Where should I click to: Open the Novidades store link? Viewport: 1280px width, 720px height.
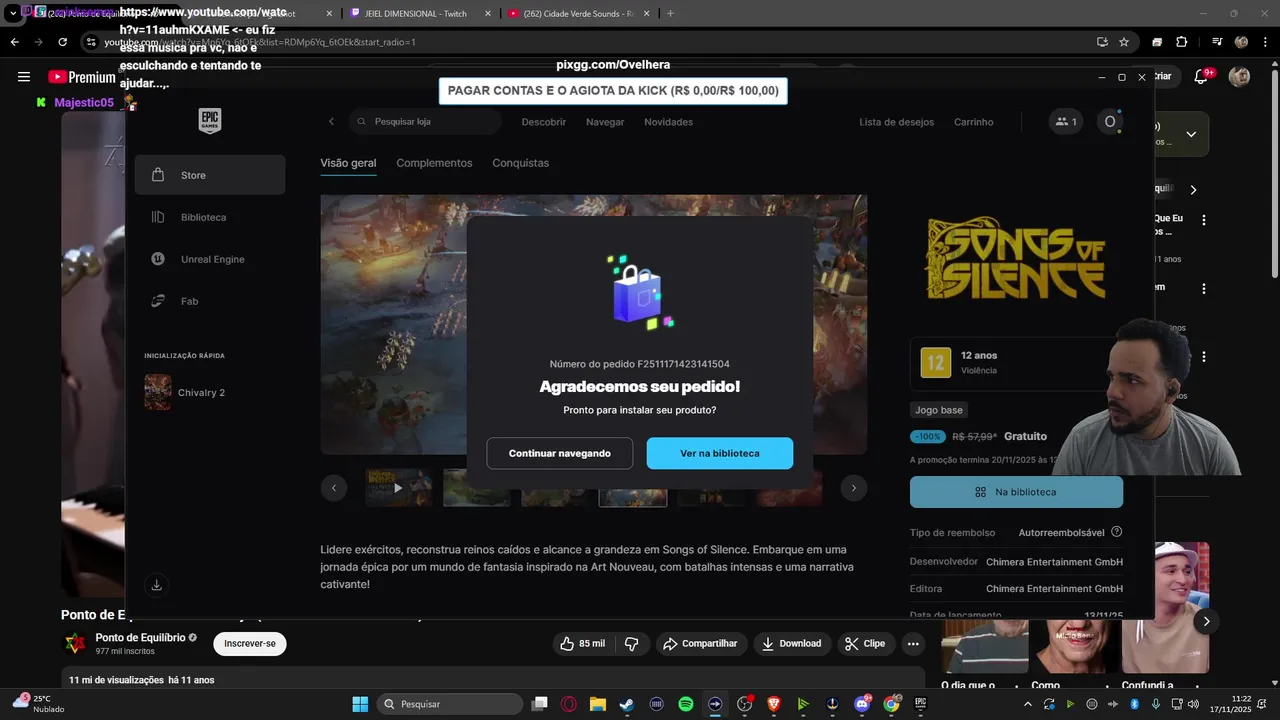pyautogui.click(x=668, y=122)
